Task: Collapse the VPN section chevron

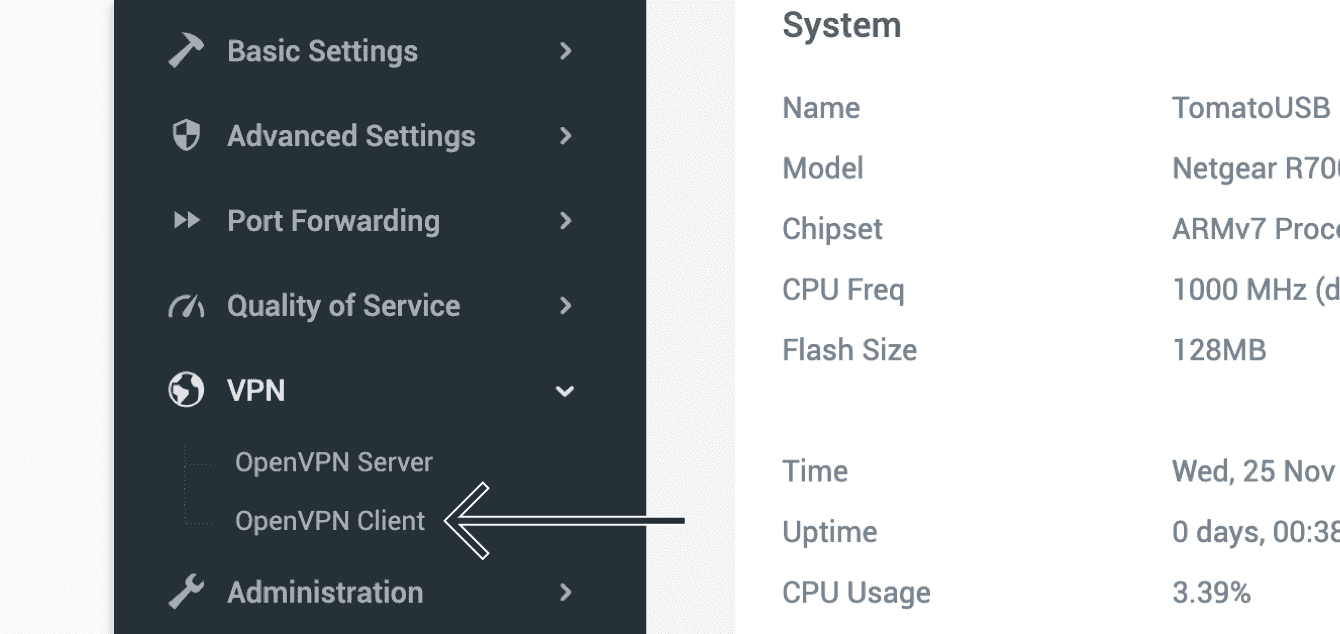Action: (x=565, y=391)
